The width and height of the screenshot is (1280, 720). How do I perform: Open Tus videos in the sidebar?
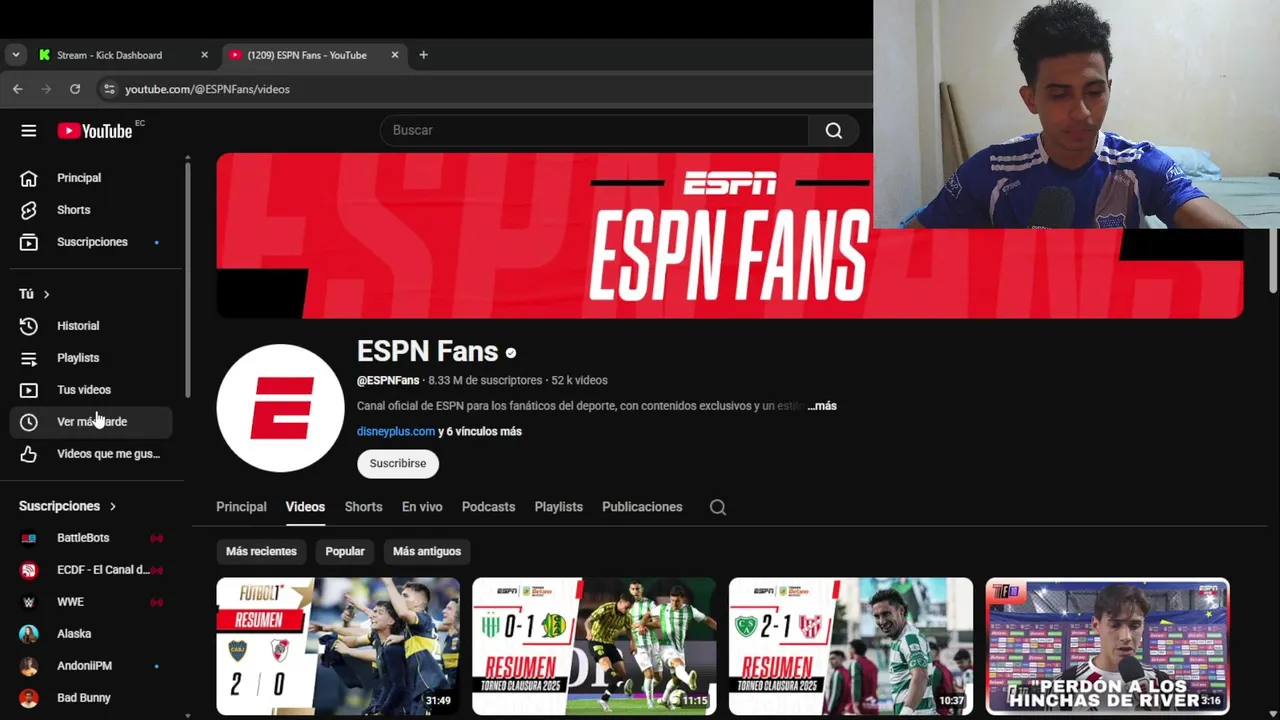pyautogui.click(x=92, y=390)
